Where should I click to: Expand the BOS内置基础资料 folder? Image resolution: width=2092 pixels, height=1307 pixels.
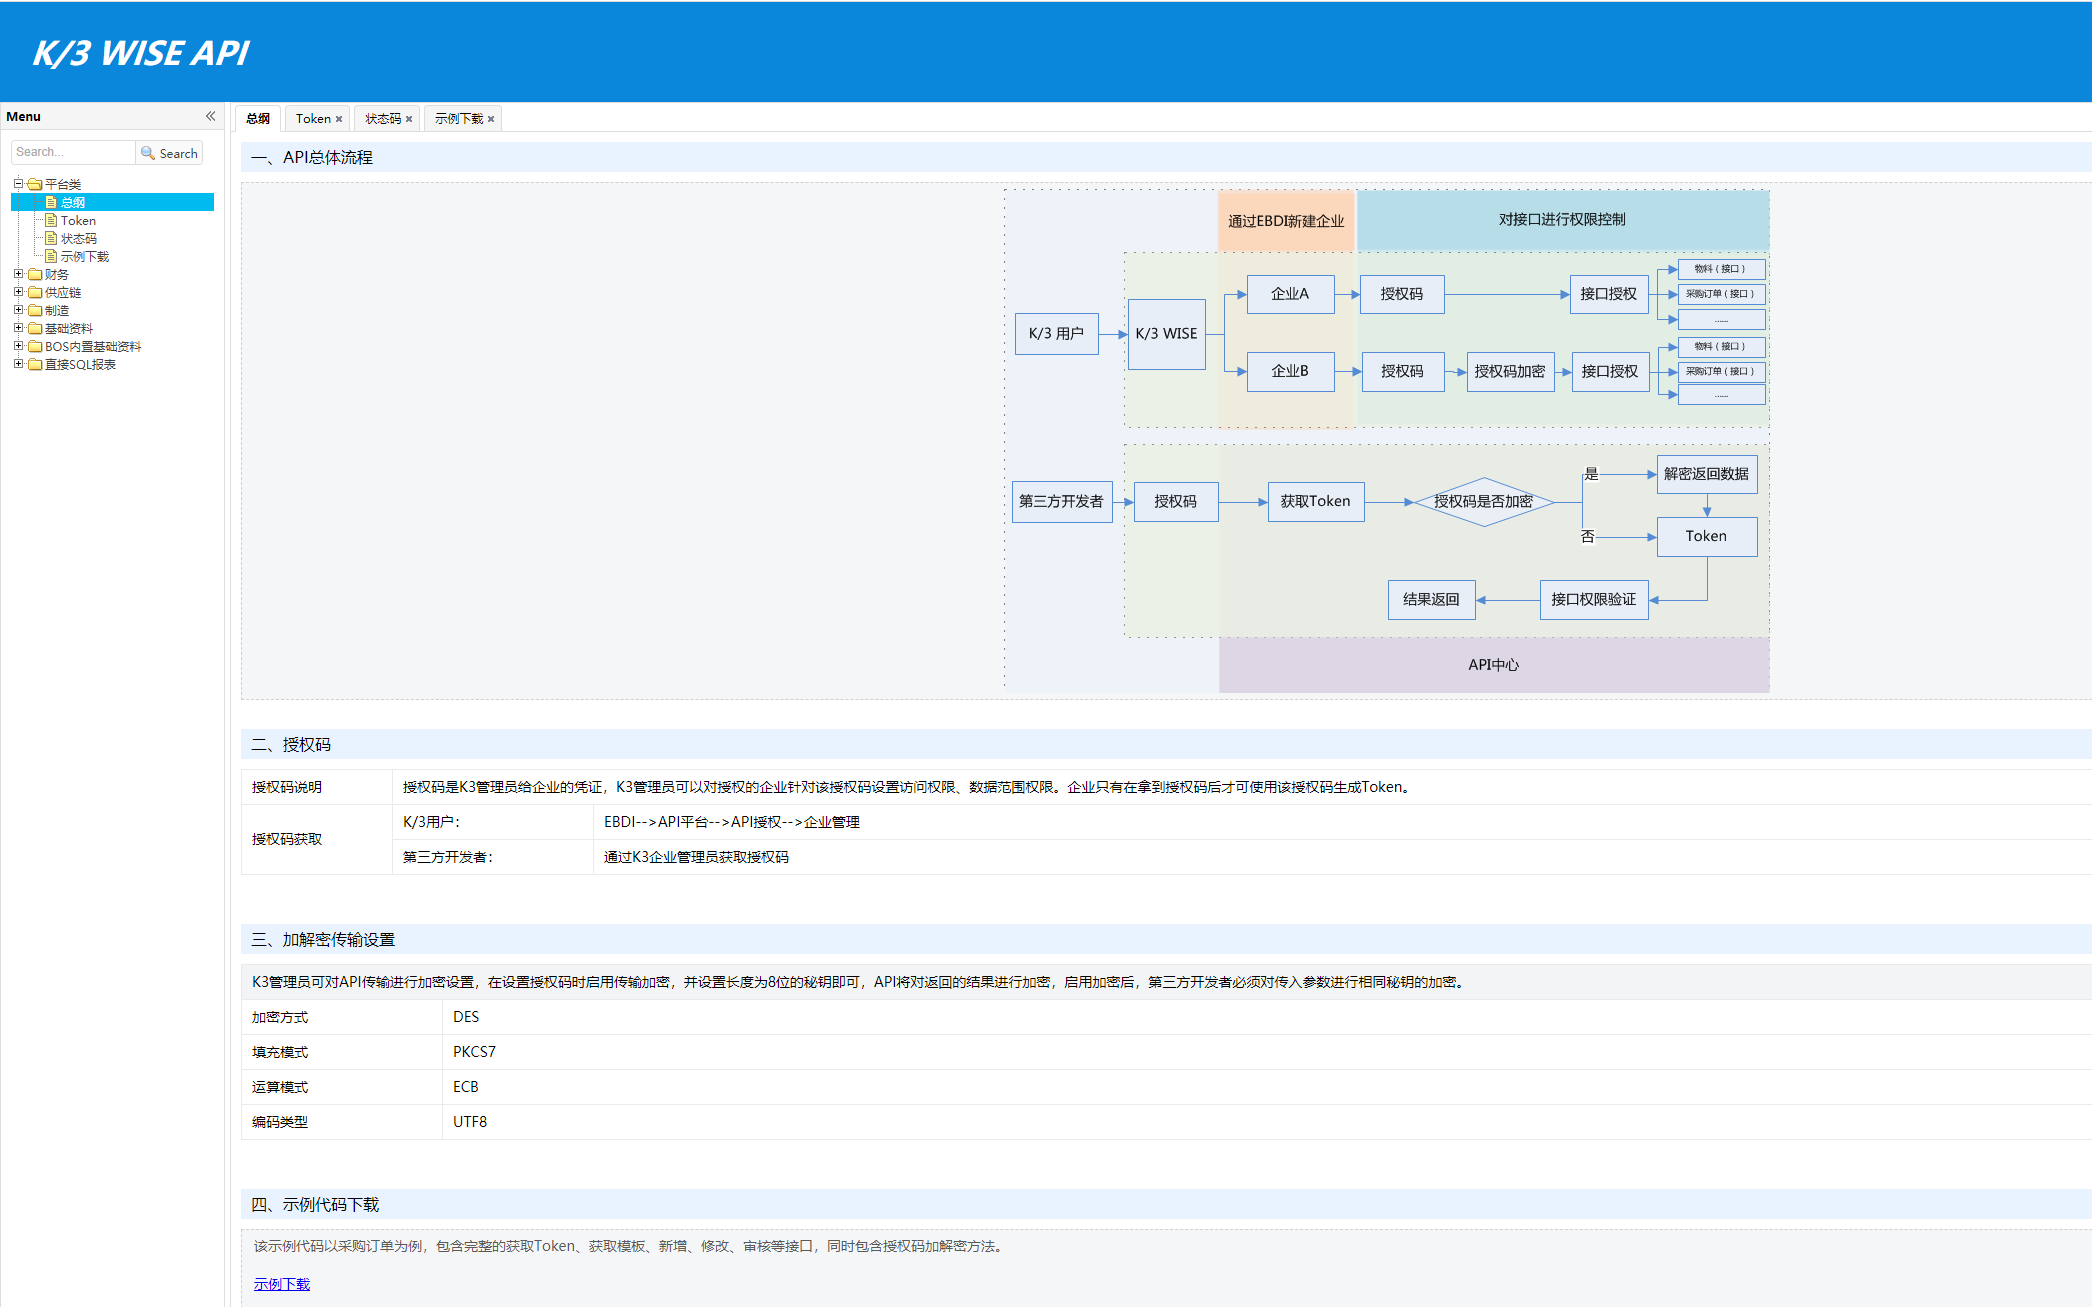18,345
